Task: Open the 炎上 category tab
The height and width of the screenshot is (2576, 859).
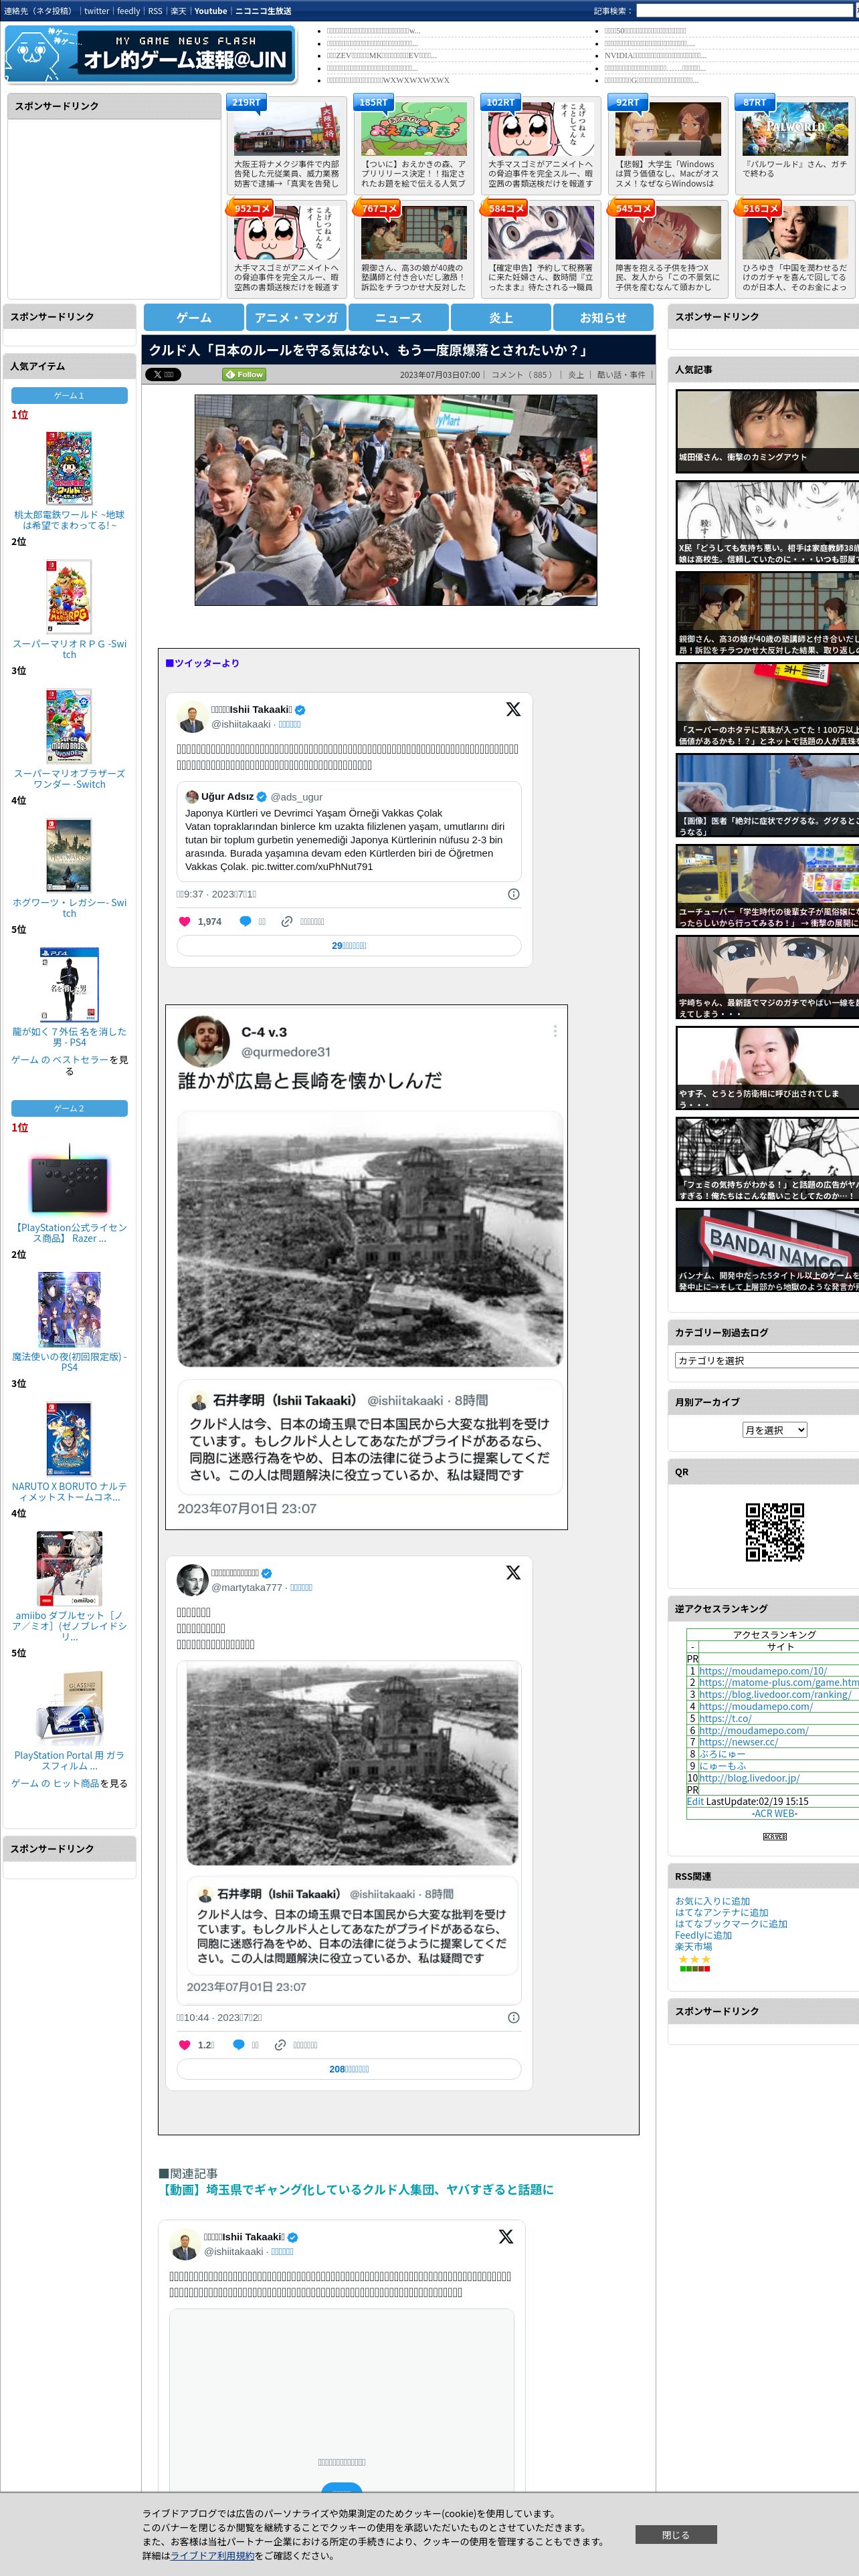Action: pos(501,317)
